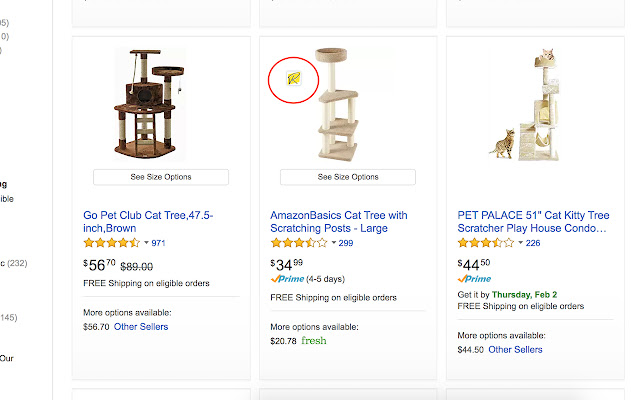Click the Go Pet Club star rating
Screen dimensions: 640x400
point(112,243)
